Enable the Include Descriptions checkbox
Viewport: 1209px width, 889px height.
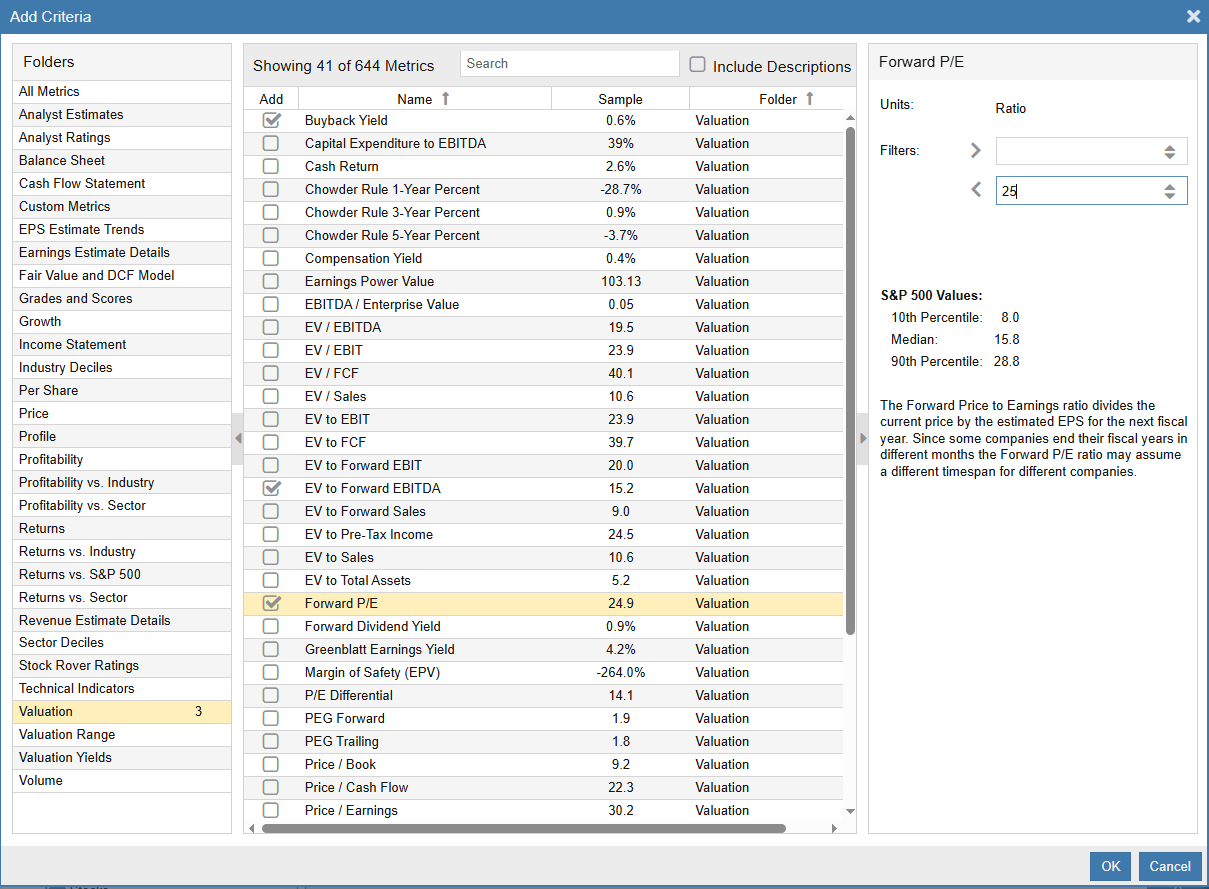pyautogui.click(x=698, y=65)
